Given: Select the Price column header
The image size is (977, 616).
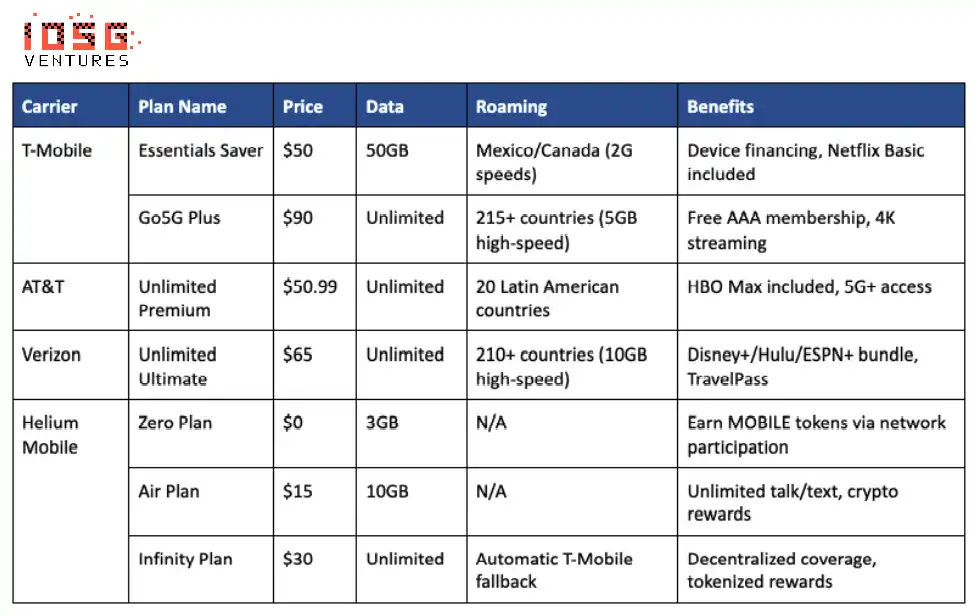Looking at the screenshot, I should 303,107.
